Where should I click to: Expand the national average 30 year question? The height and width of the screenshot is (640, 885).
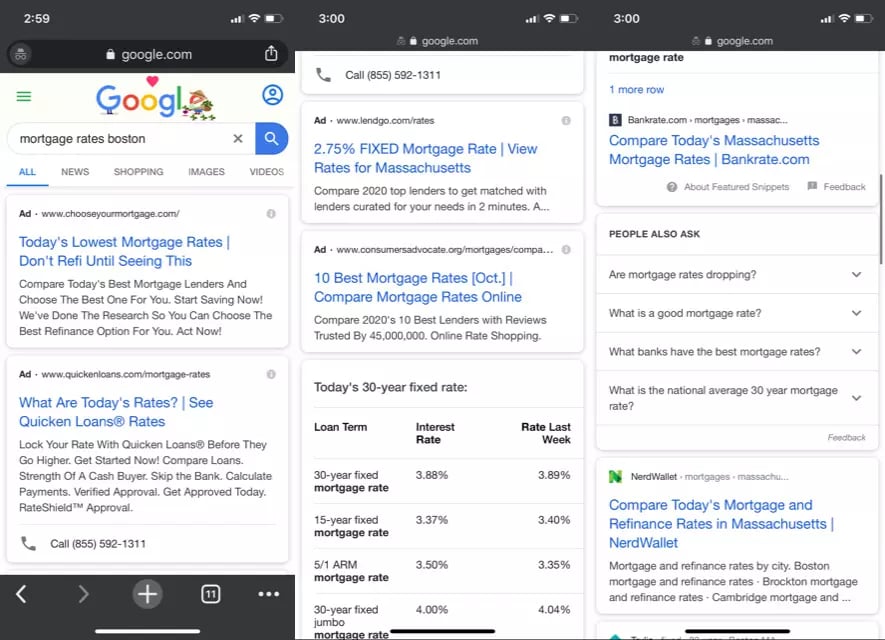click(x=737, y=398)
